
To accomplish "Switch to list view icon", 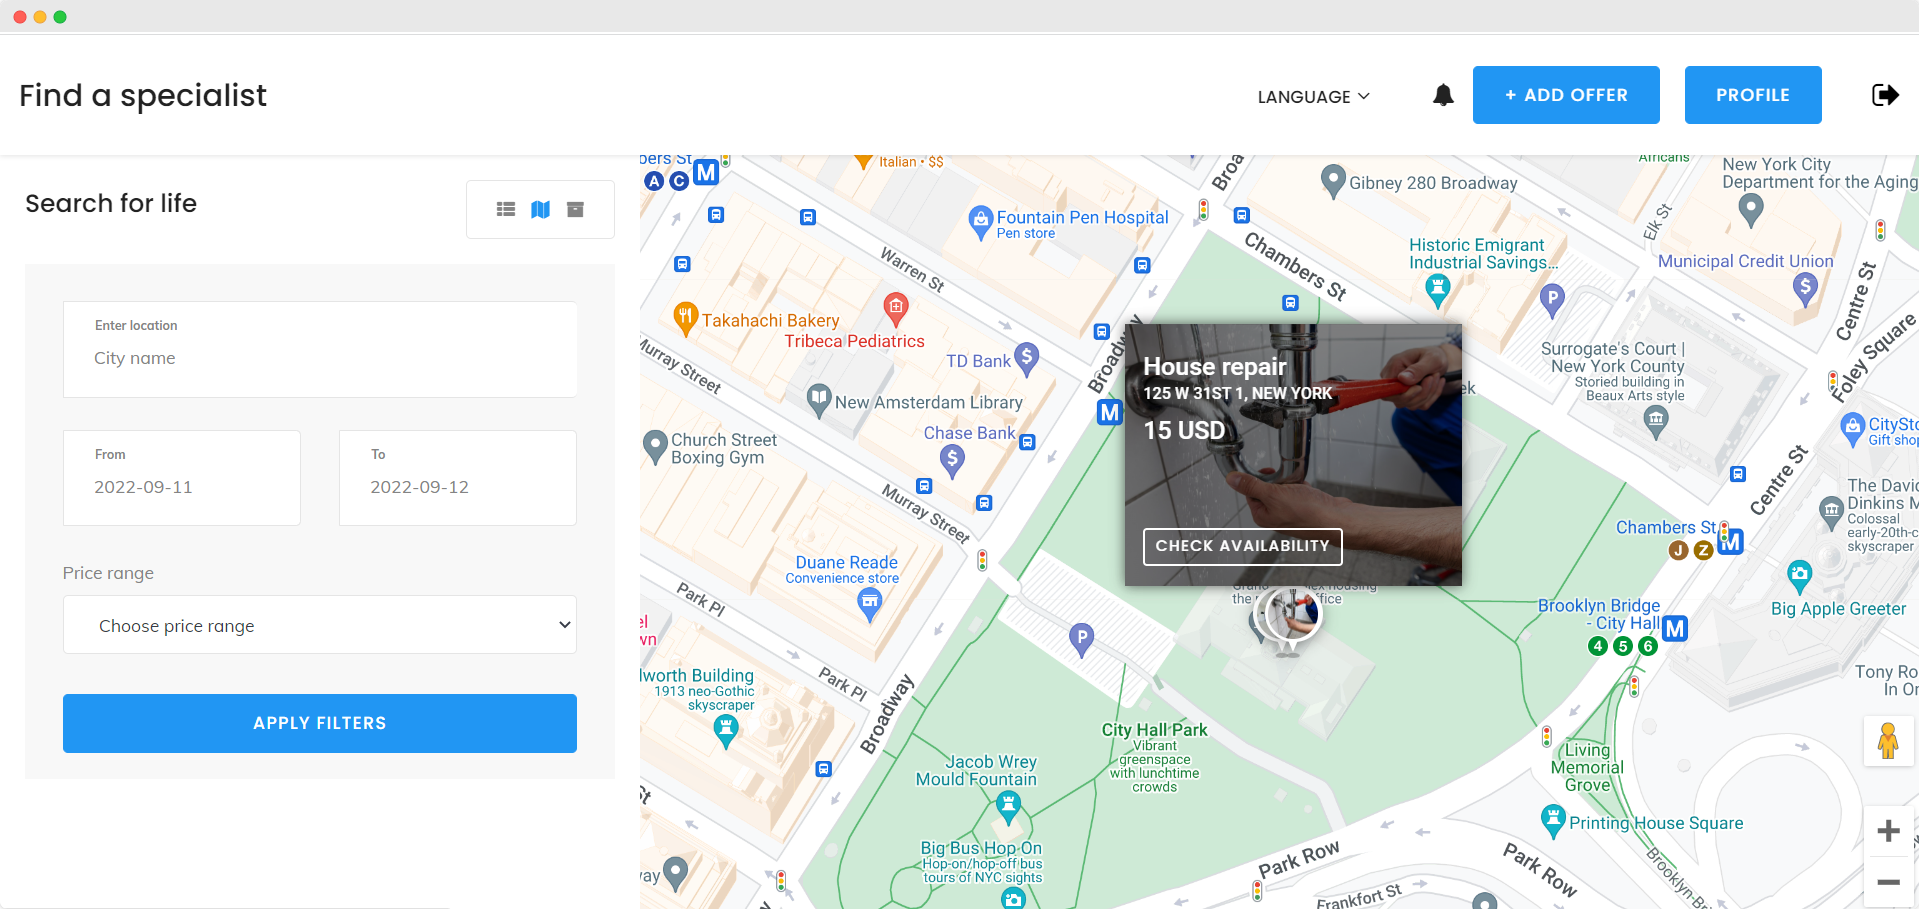I will (506, 209).
